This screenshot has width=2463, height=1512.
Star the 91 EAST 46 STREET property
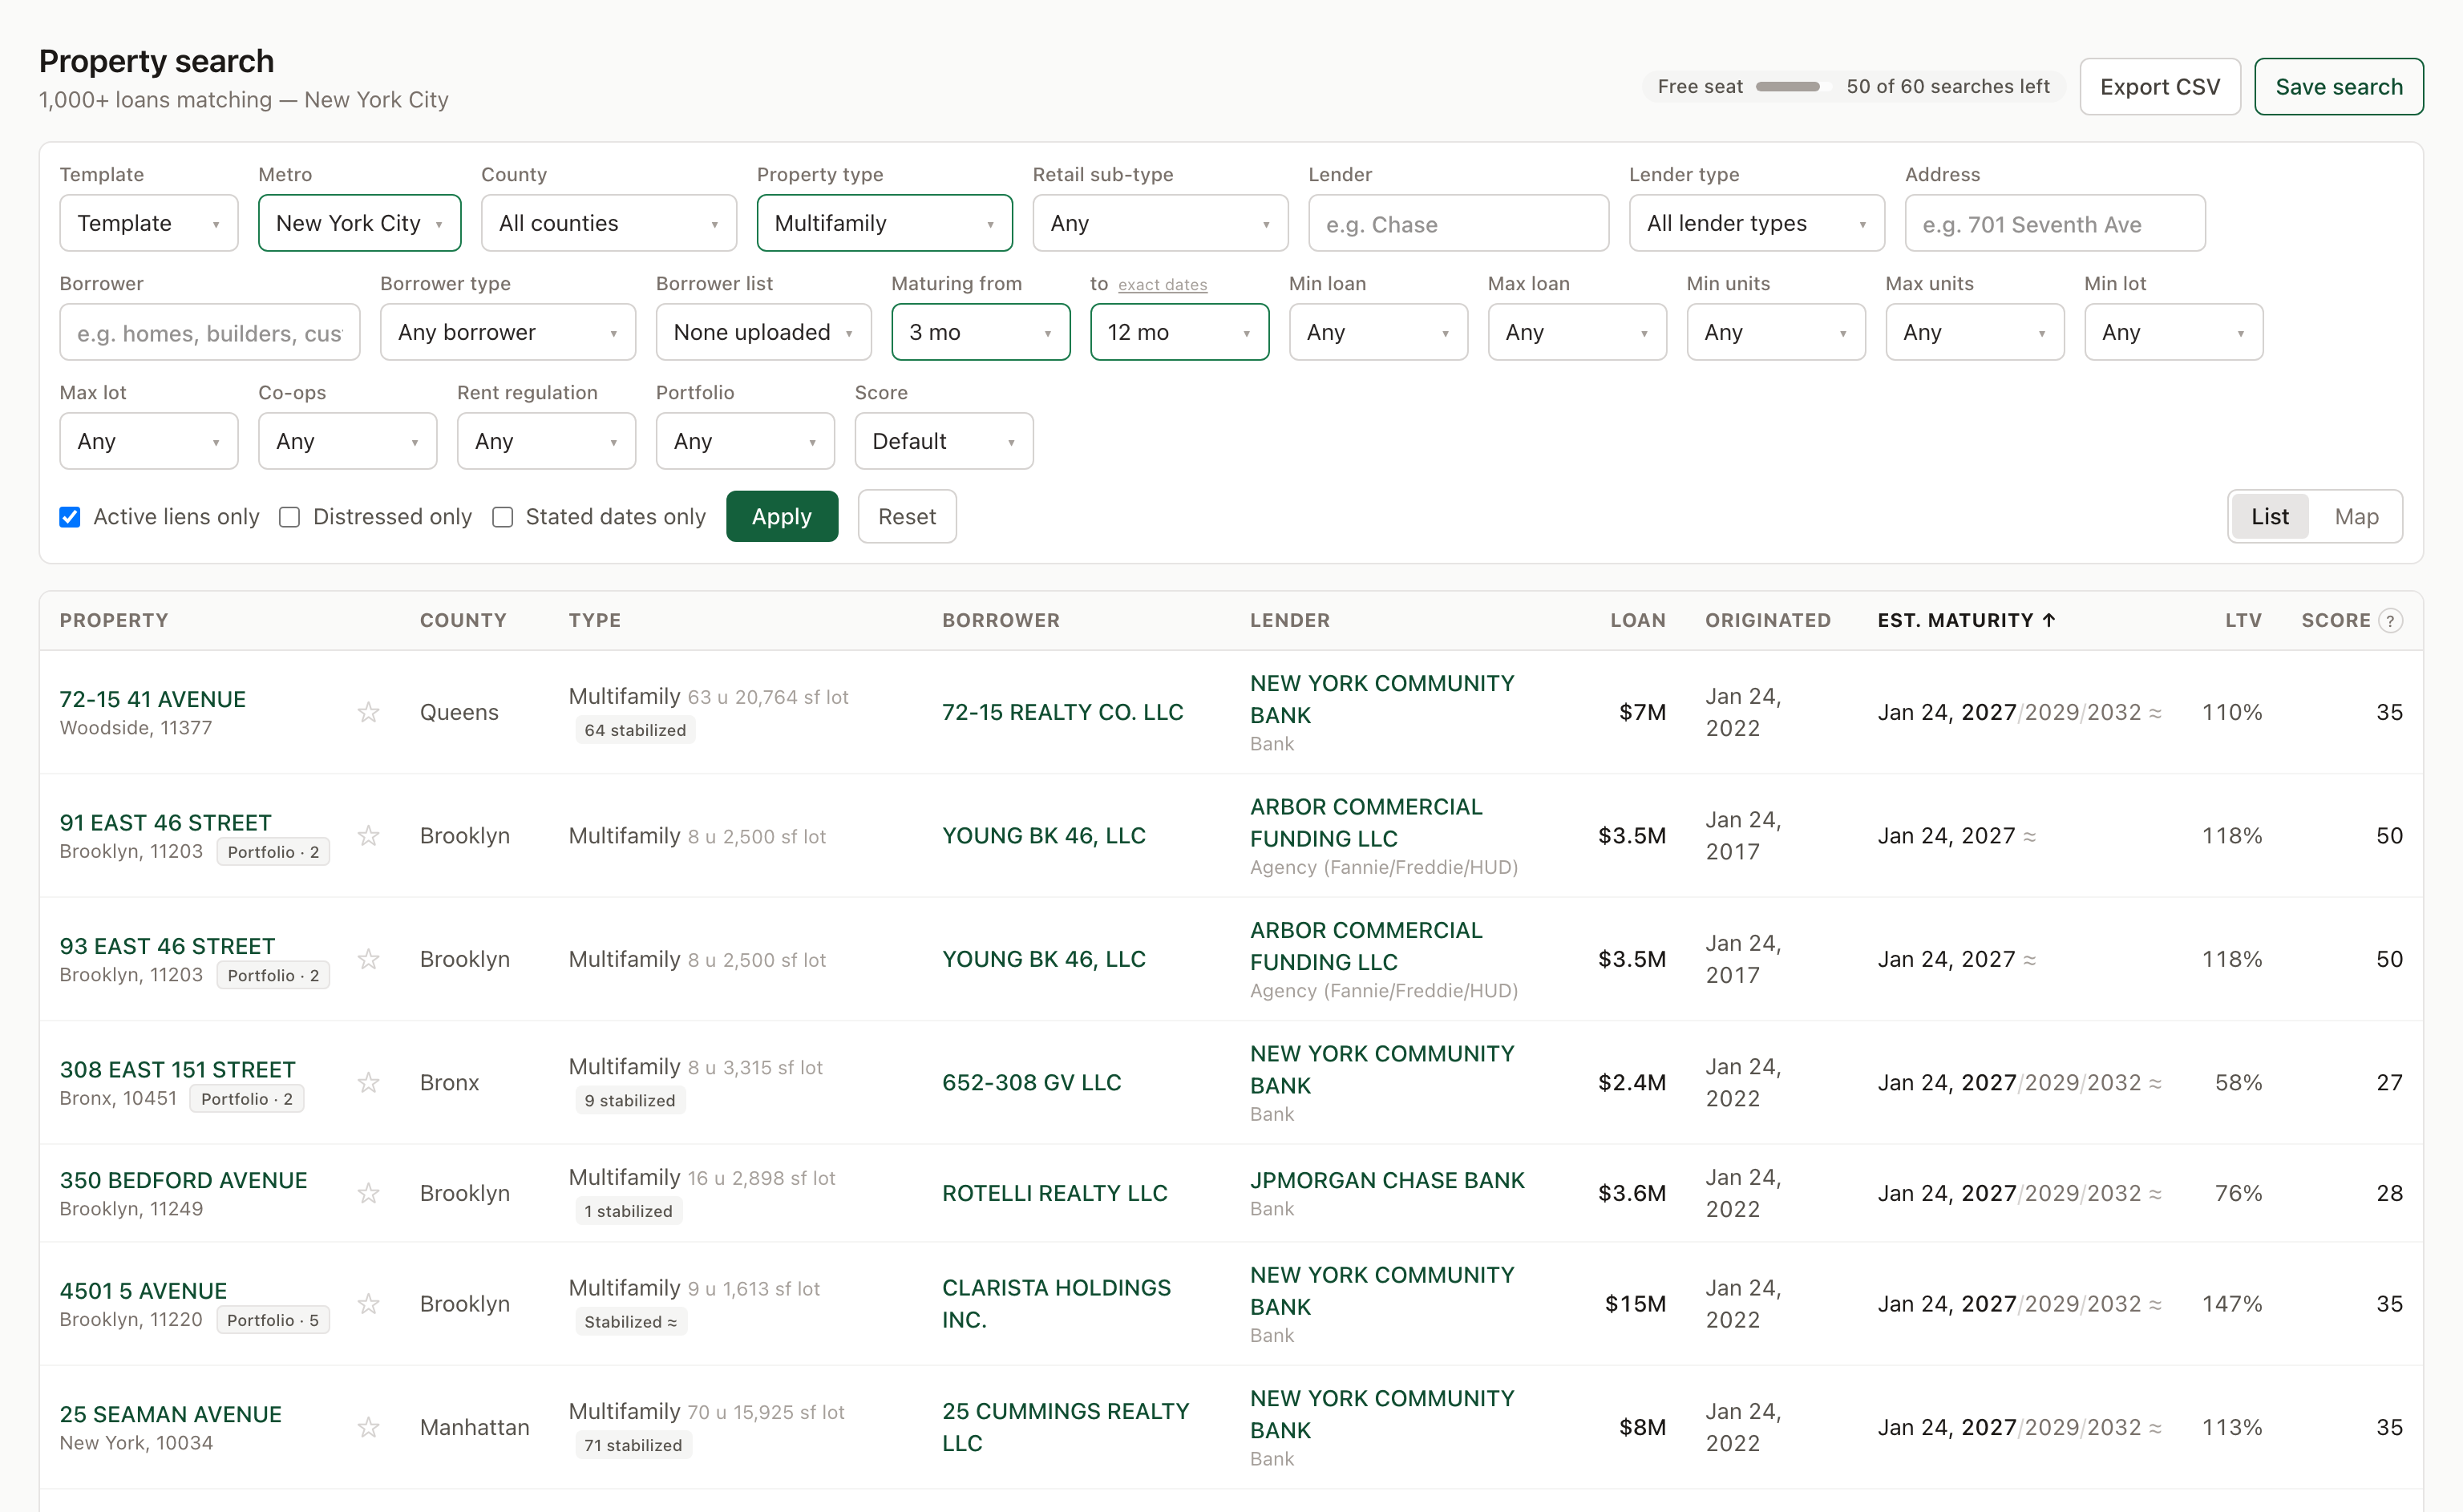(368, 835)
